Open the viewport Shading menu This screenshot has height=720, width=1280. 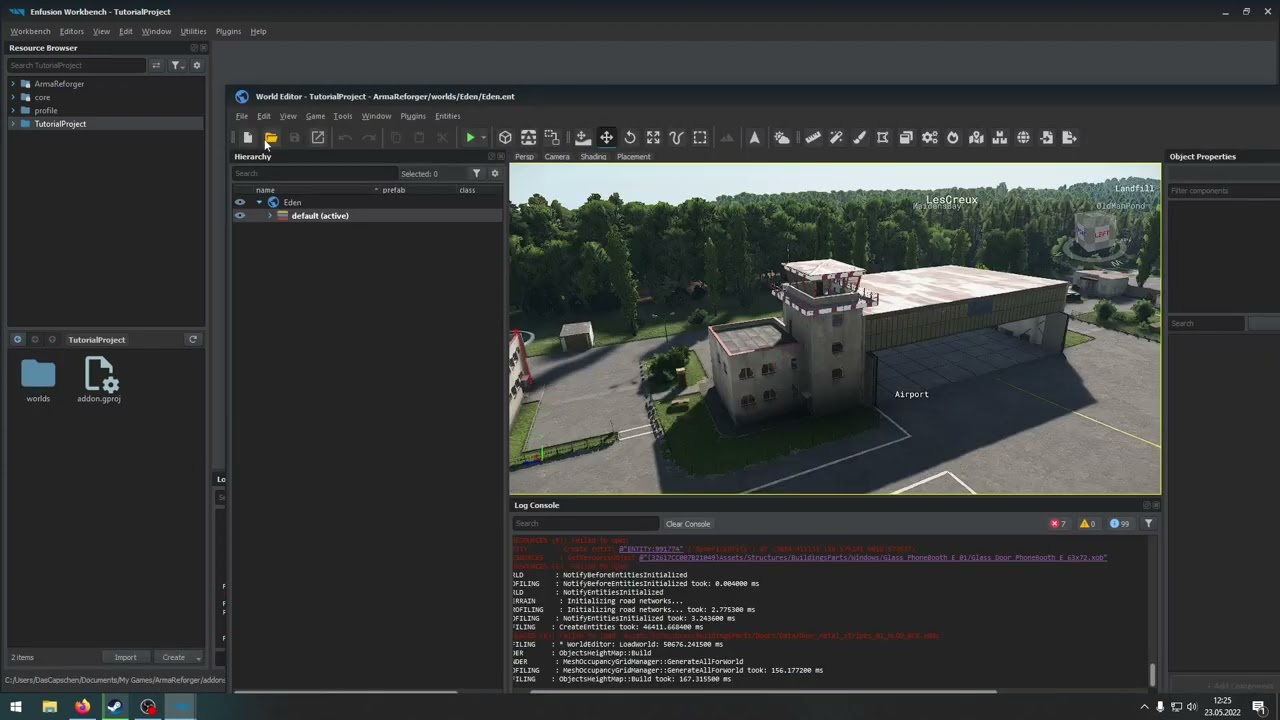[593, 157]
